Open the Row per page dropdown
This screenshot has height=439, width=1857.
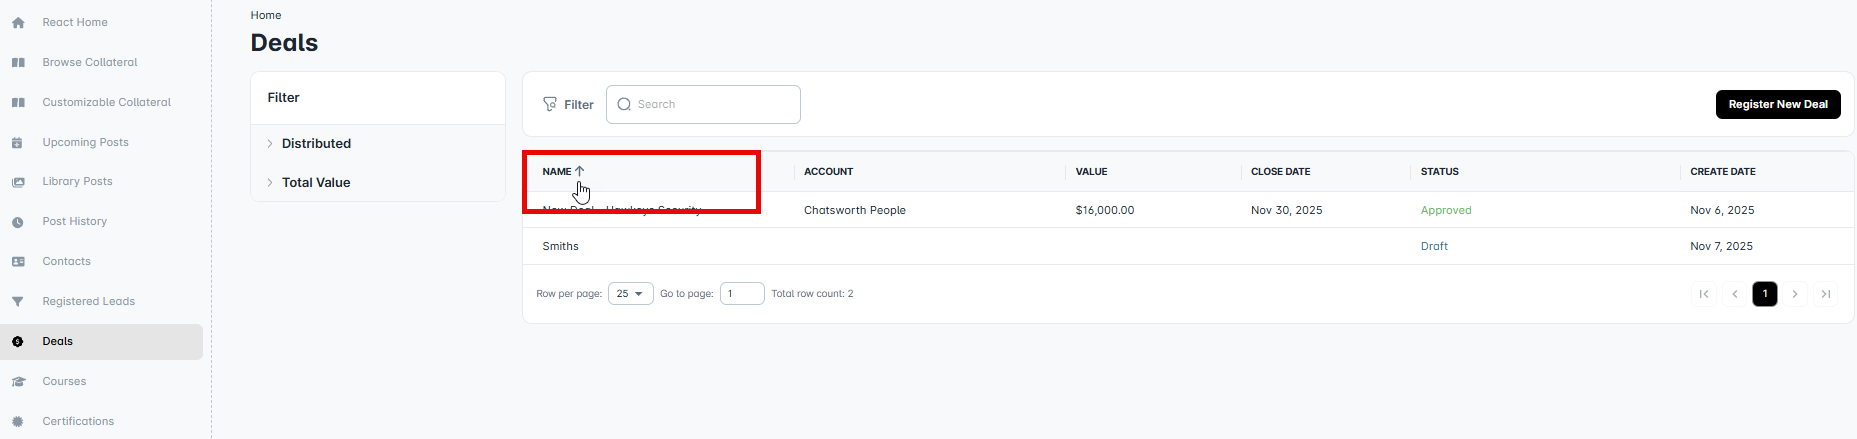630,294
